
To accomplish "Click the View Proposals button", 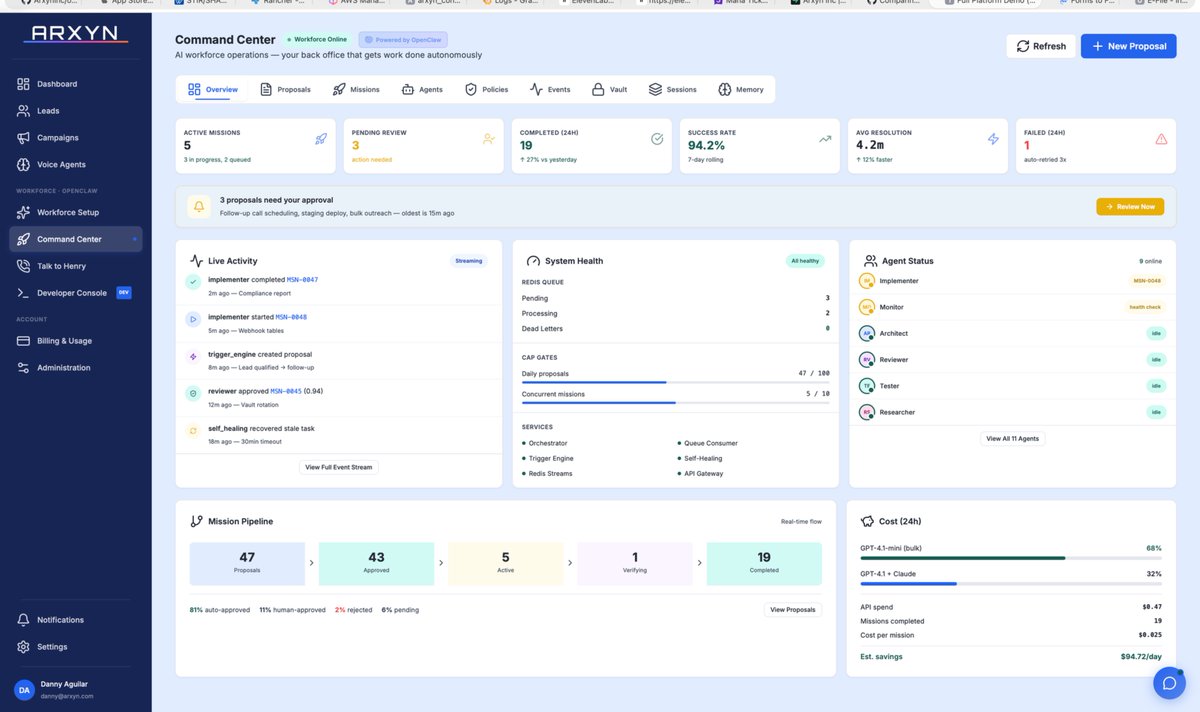I will (x=793, y=609).
